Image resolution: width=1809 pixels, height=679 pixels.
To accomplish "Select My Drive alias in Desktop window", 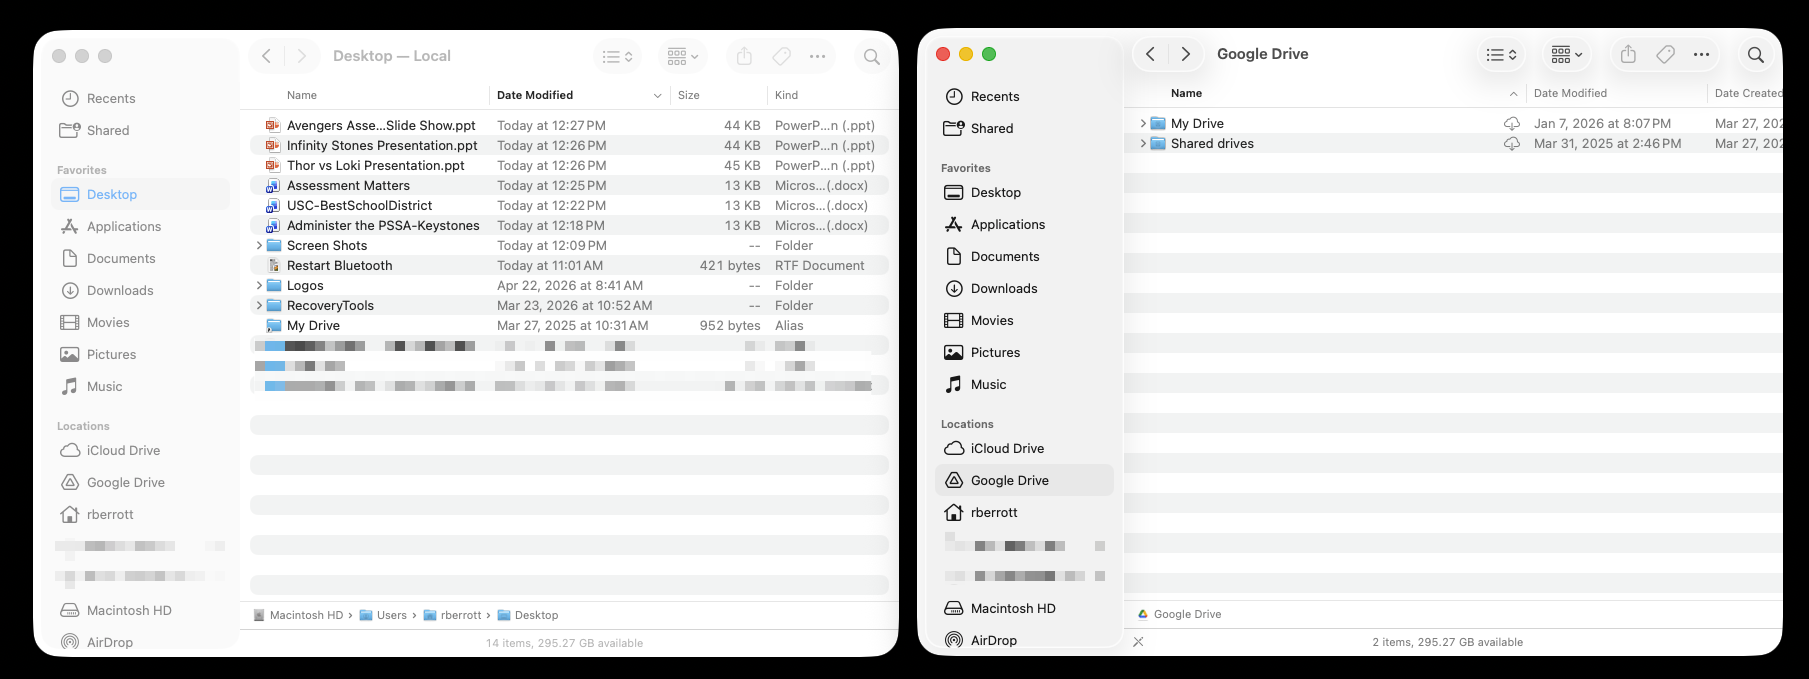I will click(569, 325).
